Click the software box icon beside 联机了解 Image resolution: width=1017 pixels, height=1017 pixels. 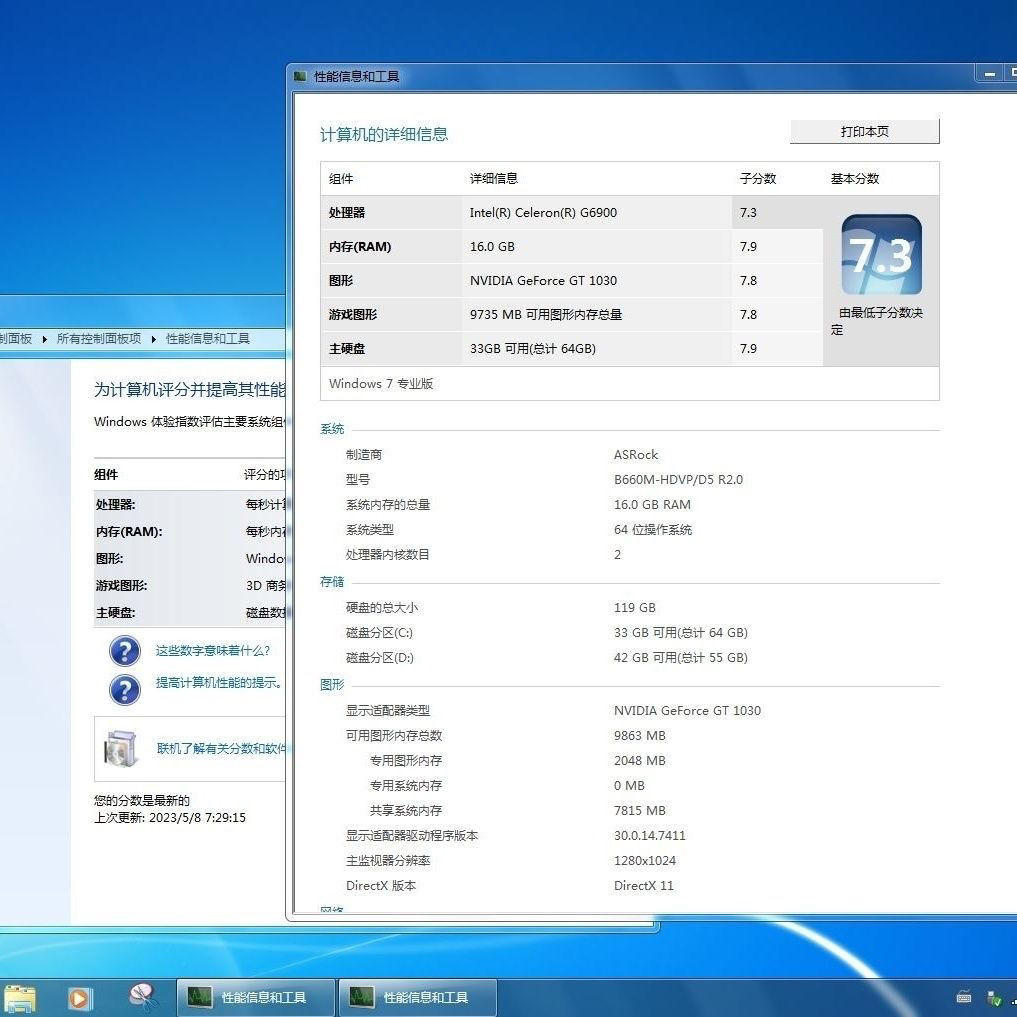click(121, 748)
